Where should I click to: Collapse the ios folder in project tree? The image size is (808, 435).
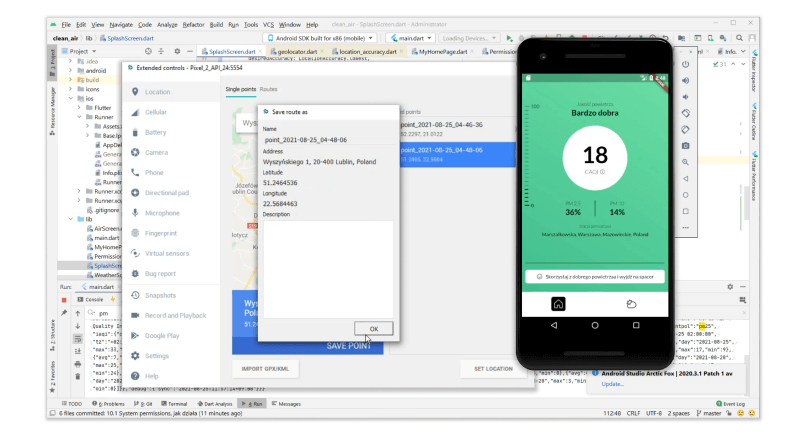click(69, 98)
